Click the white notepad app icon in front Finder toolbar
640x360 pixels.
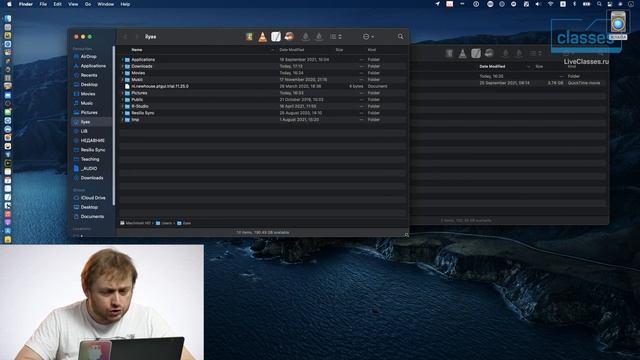coord(276,37)
